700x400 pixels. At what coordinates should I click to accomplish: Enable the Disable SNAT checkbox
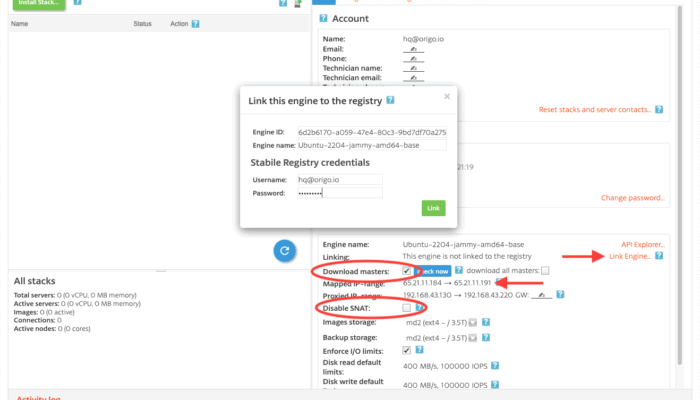pyautogui.click(x=405, y=308)
